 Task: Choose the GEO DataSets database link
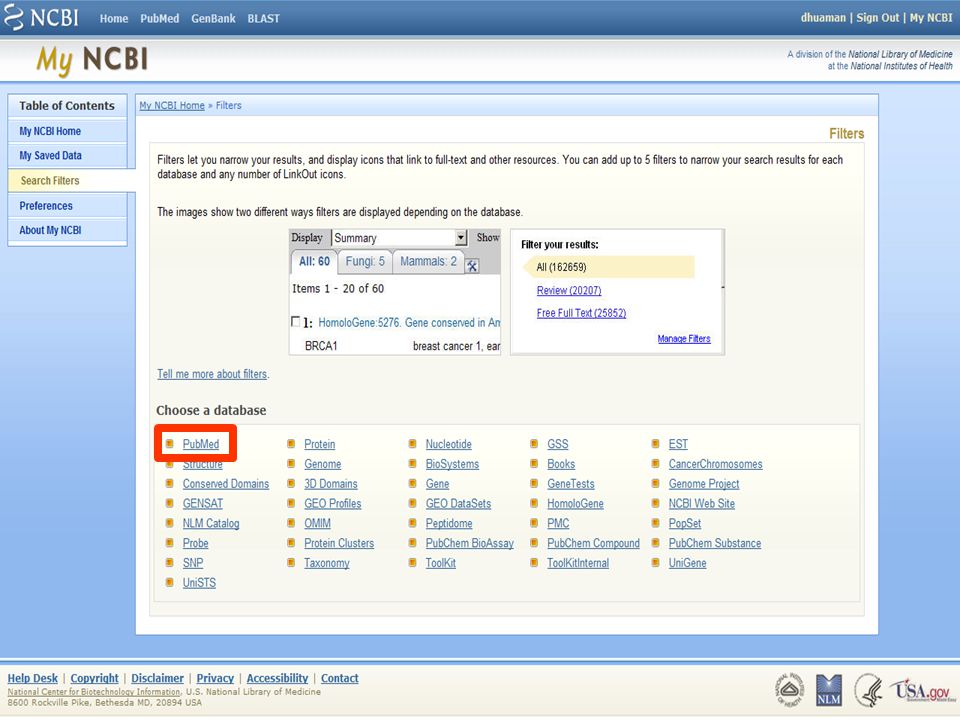coord(459,503)
